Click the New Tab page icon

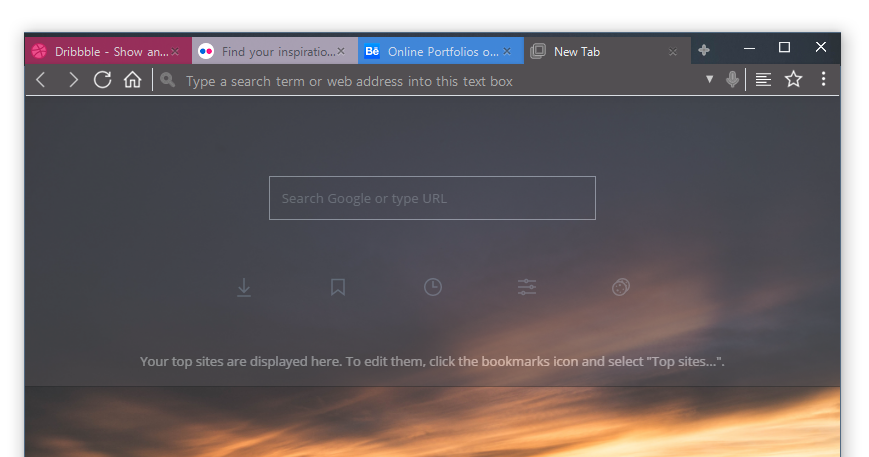pyautogui.click(x=538, y=52)
